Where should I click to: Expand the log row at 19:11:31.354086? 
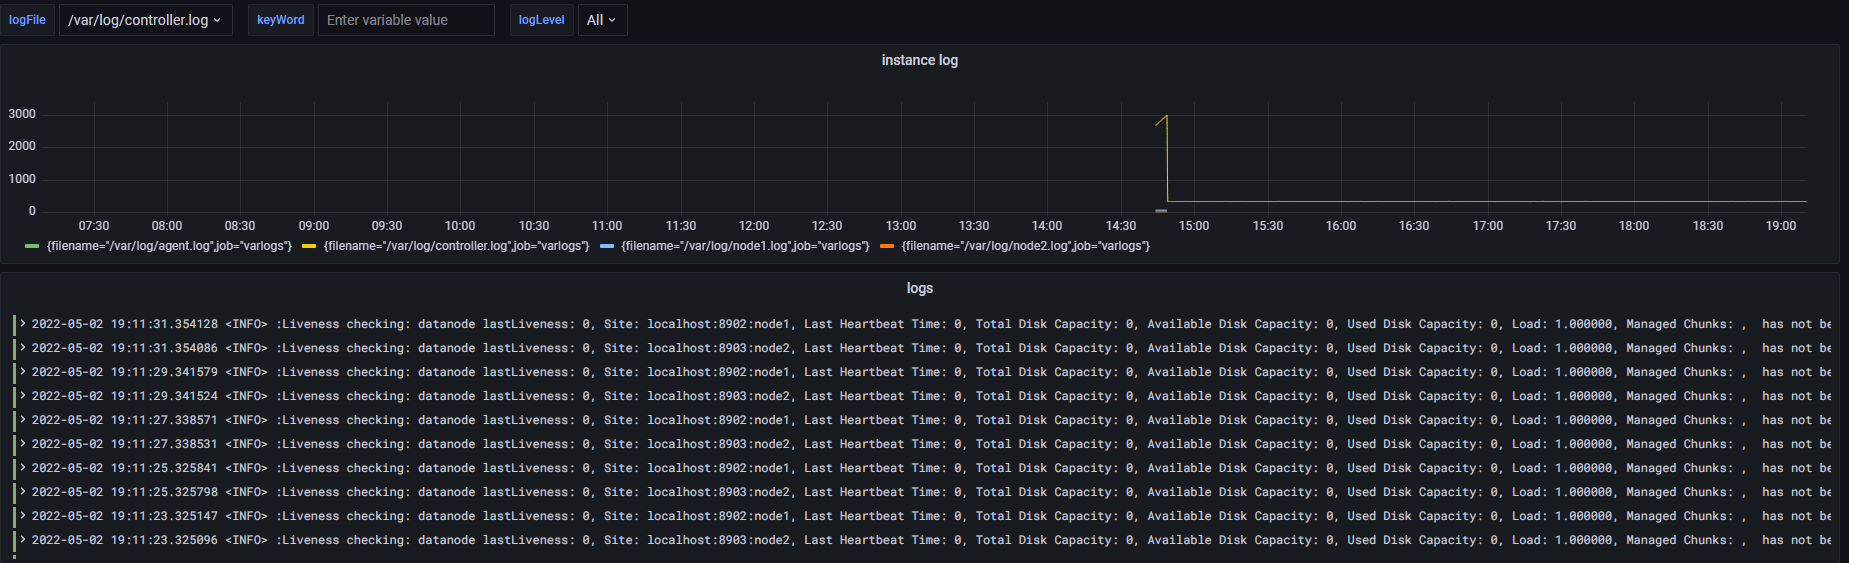[23, 348]
